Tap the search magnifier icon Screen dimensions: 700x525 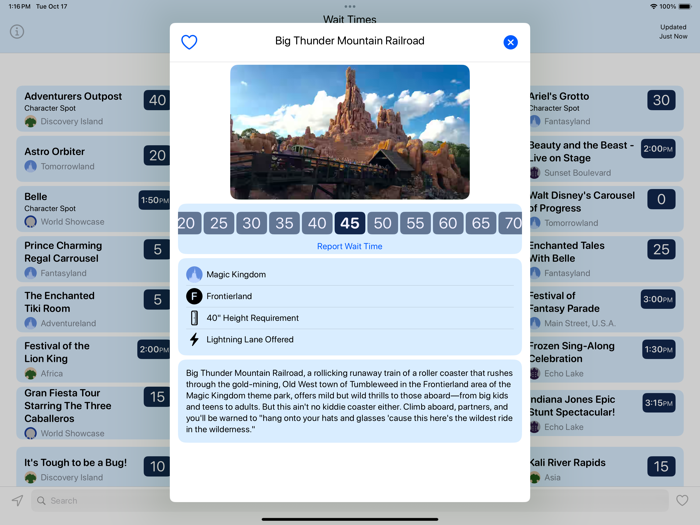[x=41, y=500]
